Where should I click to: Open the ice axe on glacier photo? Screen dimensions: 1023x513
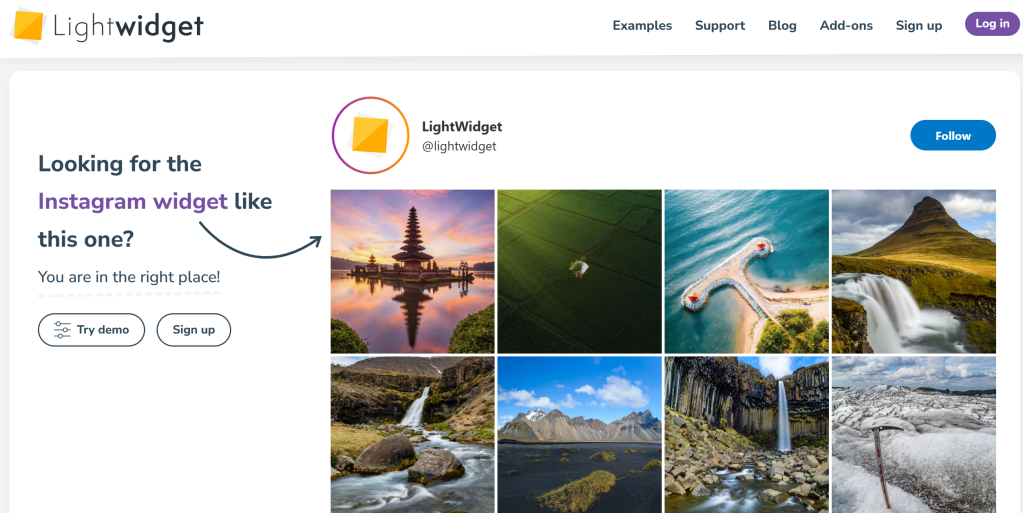click(x=913, y=435)
